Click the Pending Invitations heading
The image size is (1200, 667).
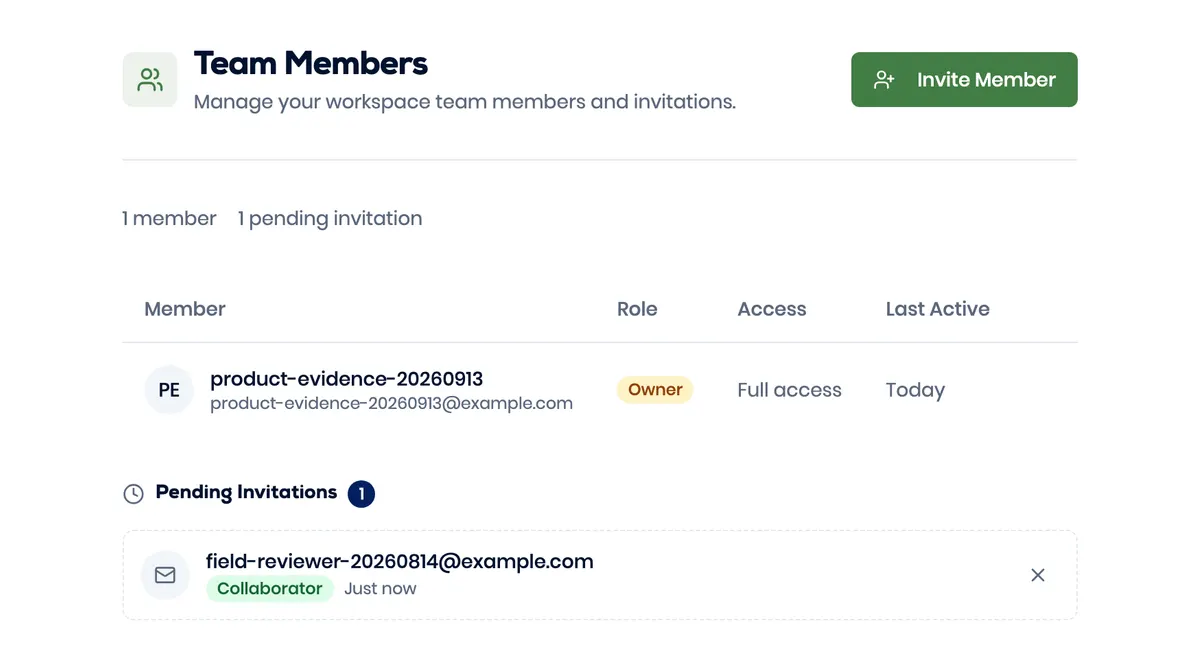click(246, 493)
